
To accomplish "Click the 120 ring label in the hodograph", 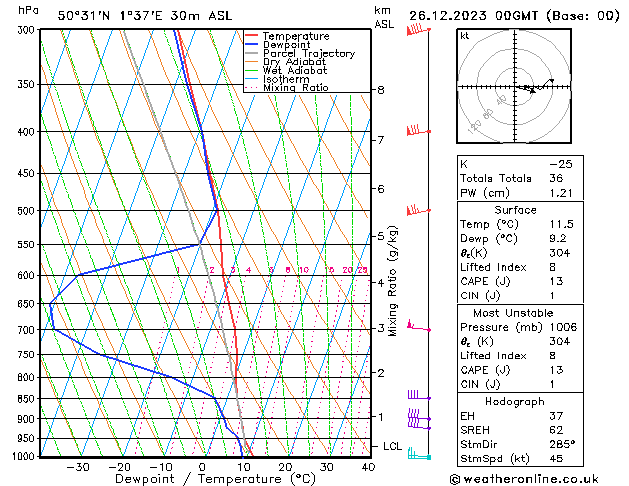I will 475,127.
